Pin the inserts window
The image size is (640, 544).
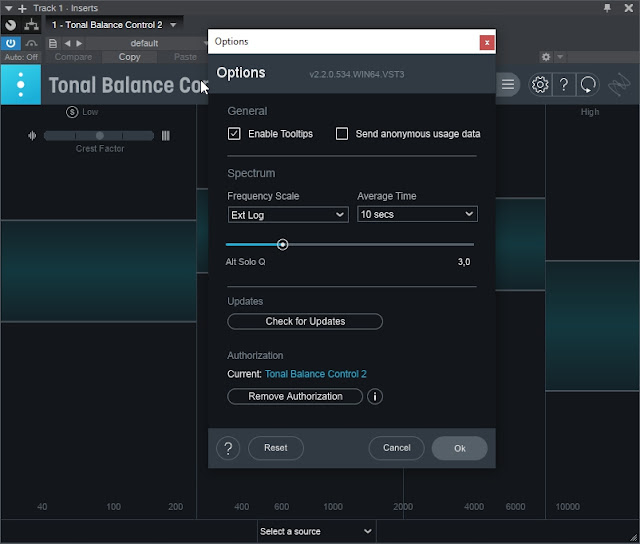(607, 8)
